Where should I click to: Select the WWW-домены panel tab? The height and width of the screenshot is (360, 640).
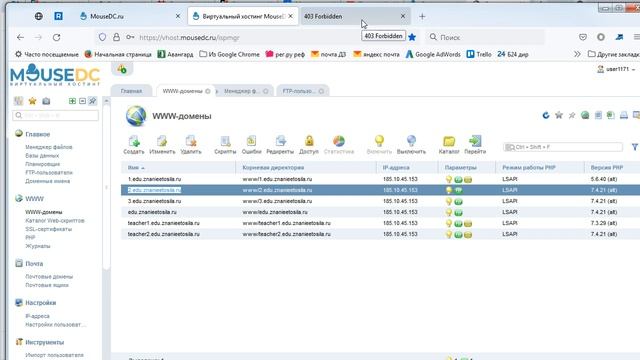pos(182,91)
